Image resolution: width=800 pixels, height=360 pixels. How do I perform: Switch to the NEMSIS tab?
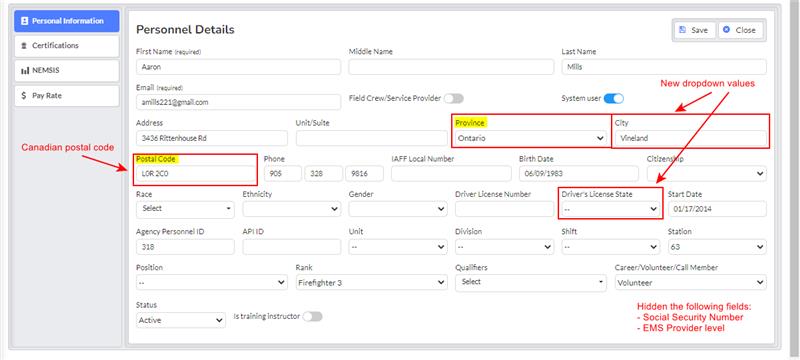[67, 71]
